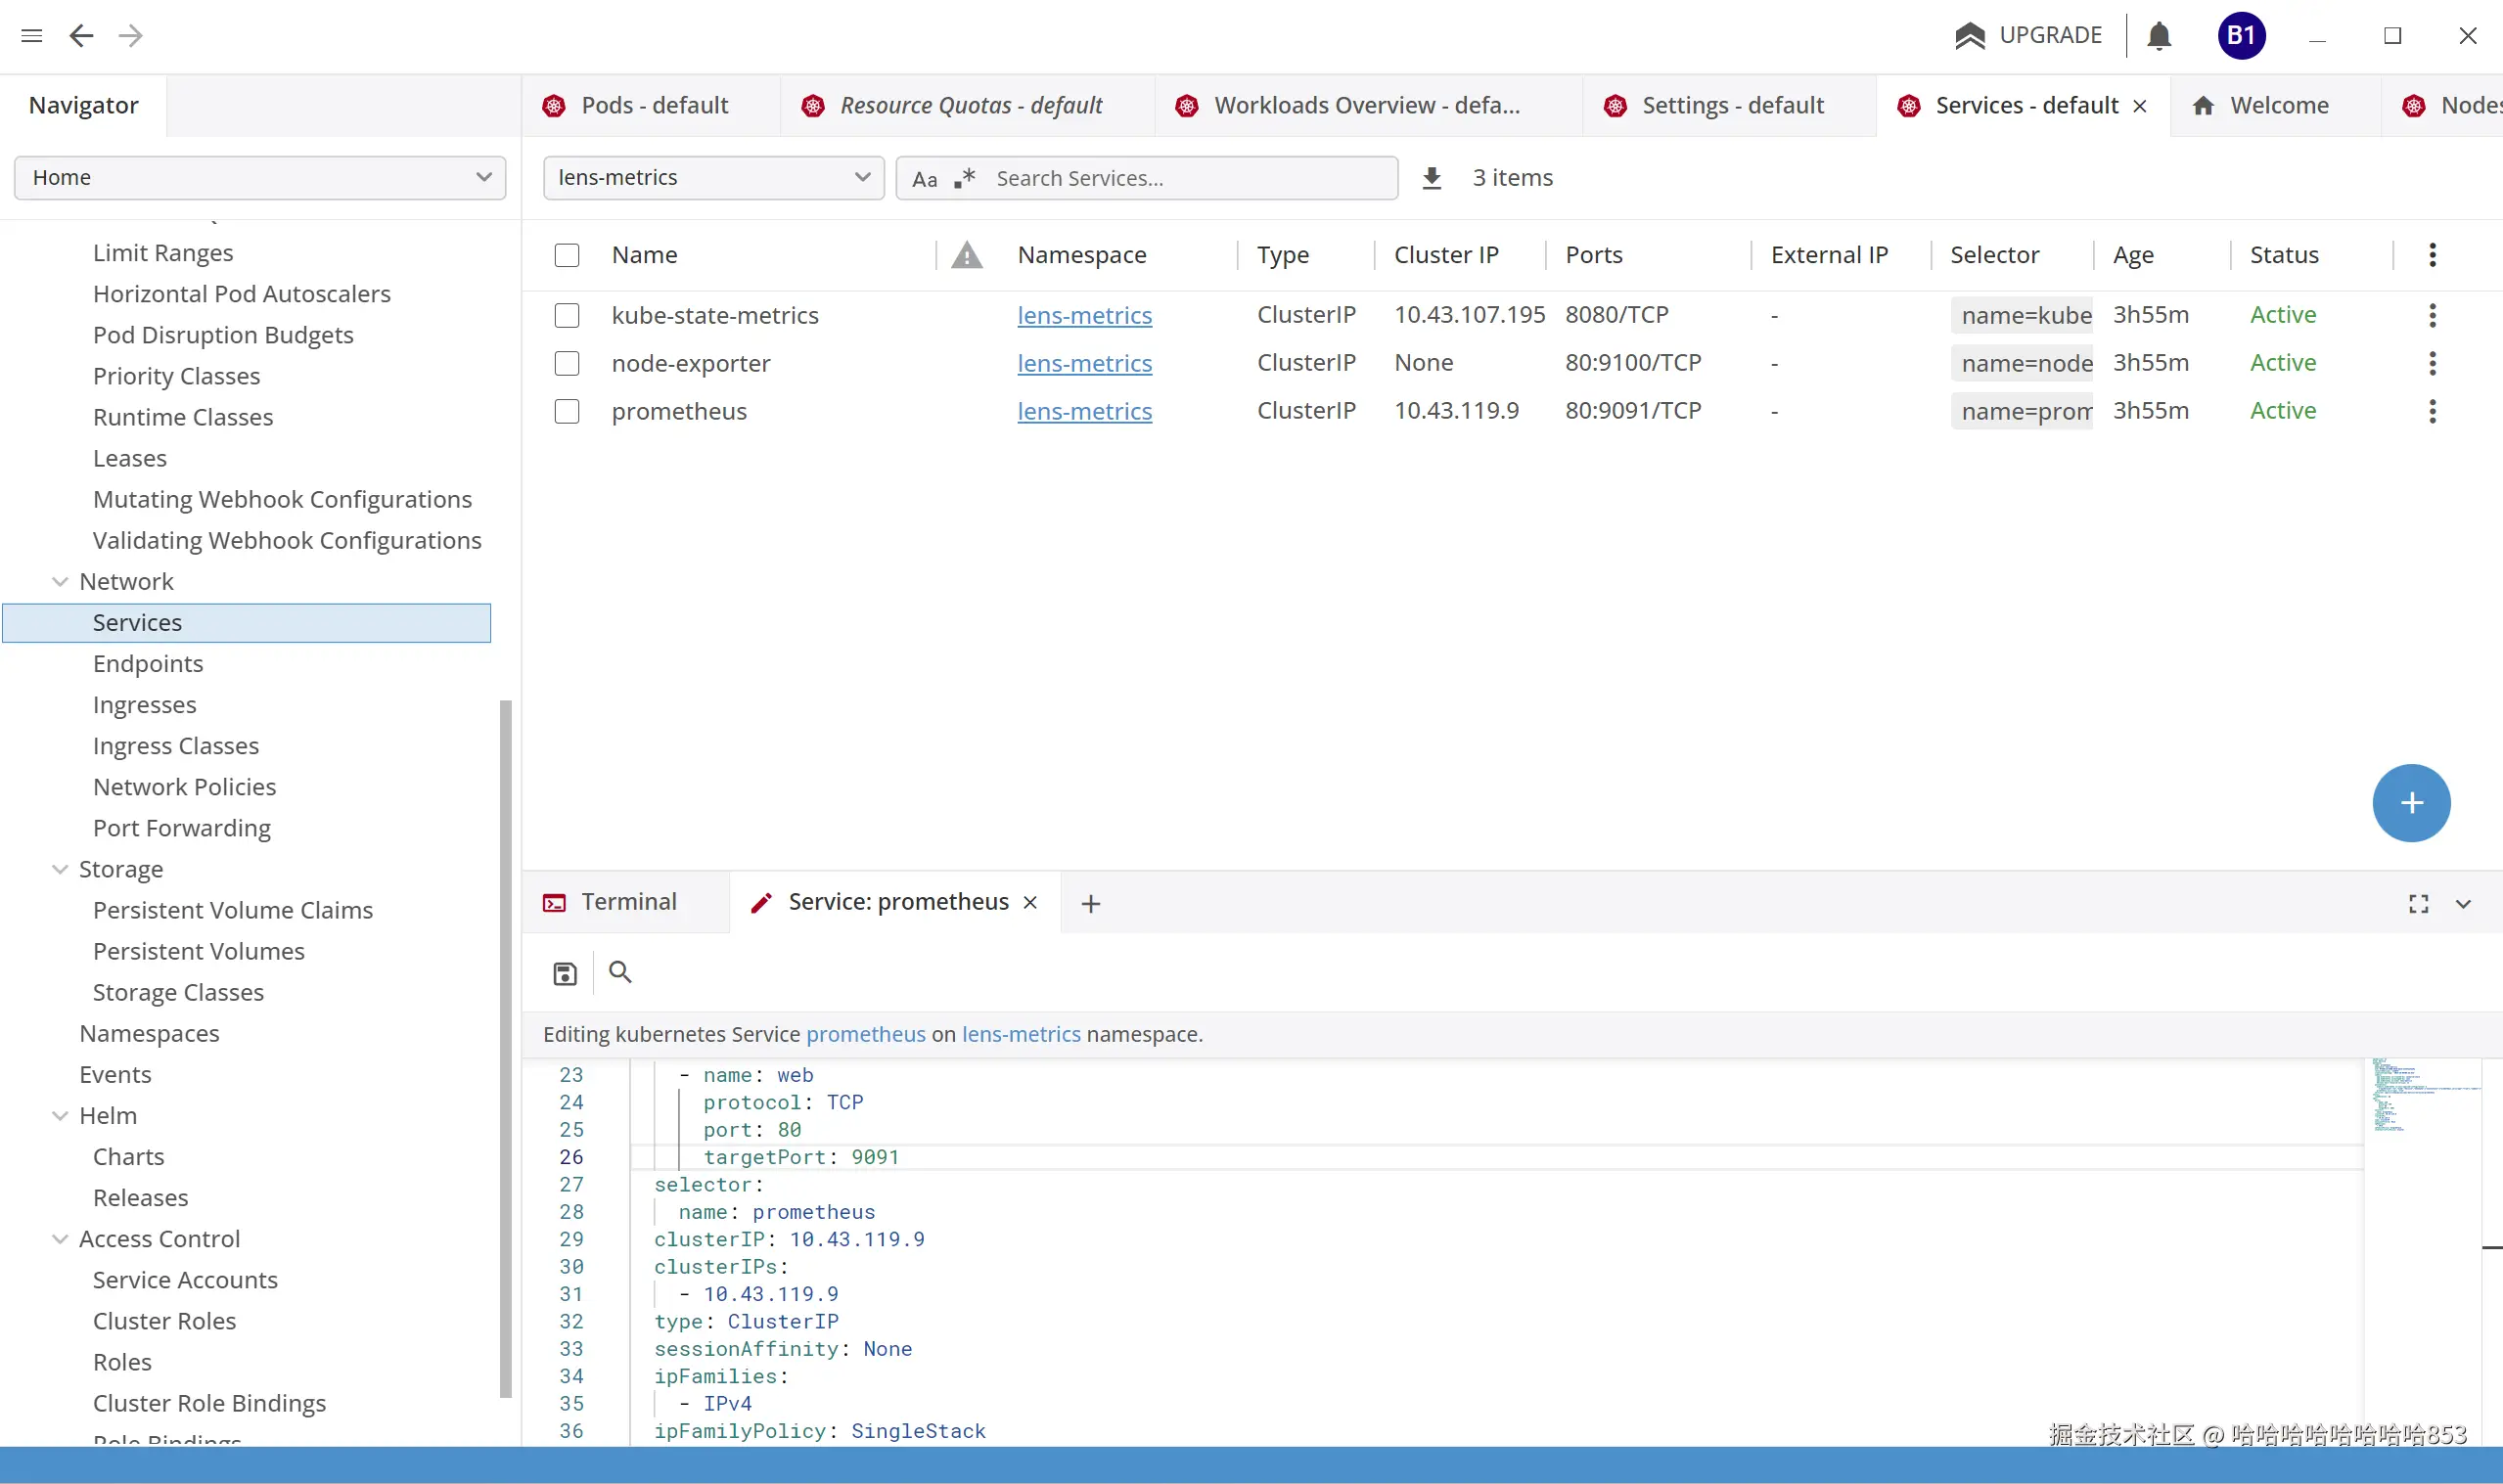Click the search magnifier in editor toolbar
Screen dimensions: 2503x1484
point(620,972)
